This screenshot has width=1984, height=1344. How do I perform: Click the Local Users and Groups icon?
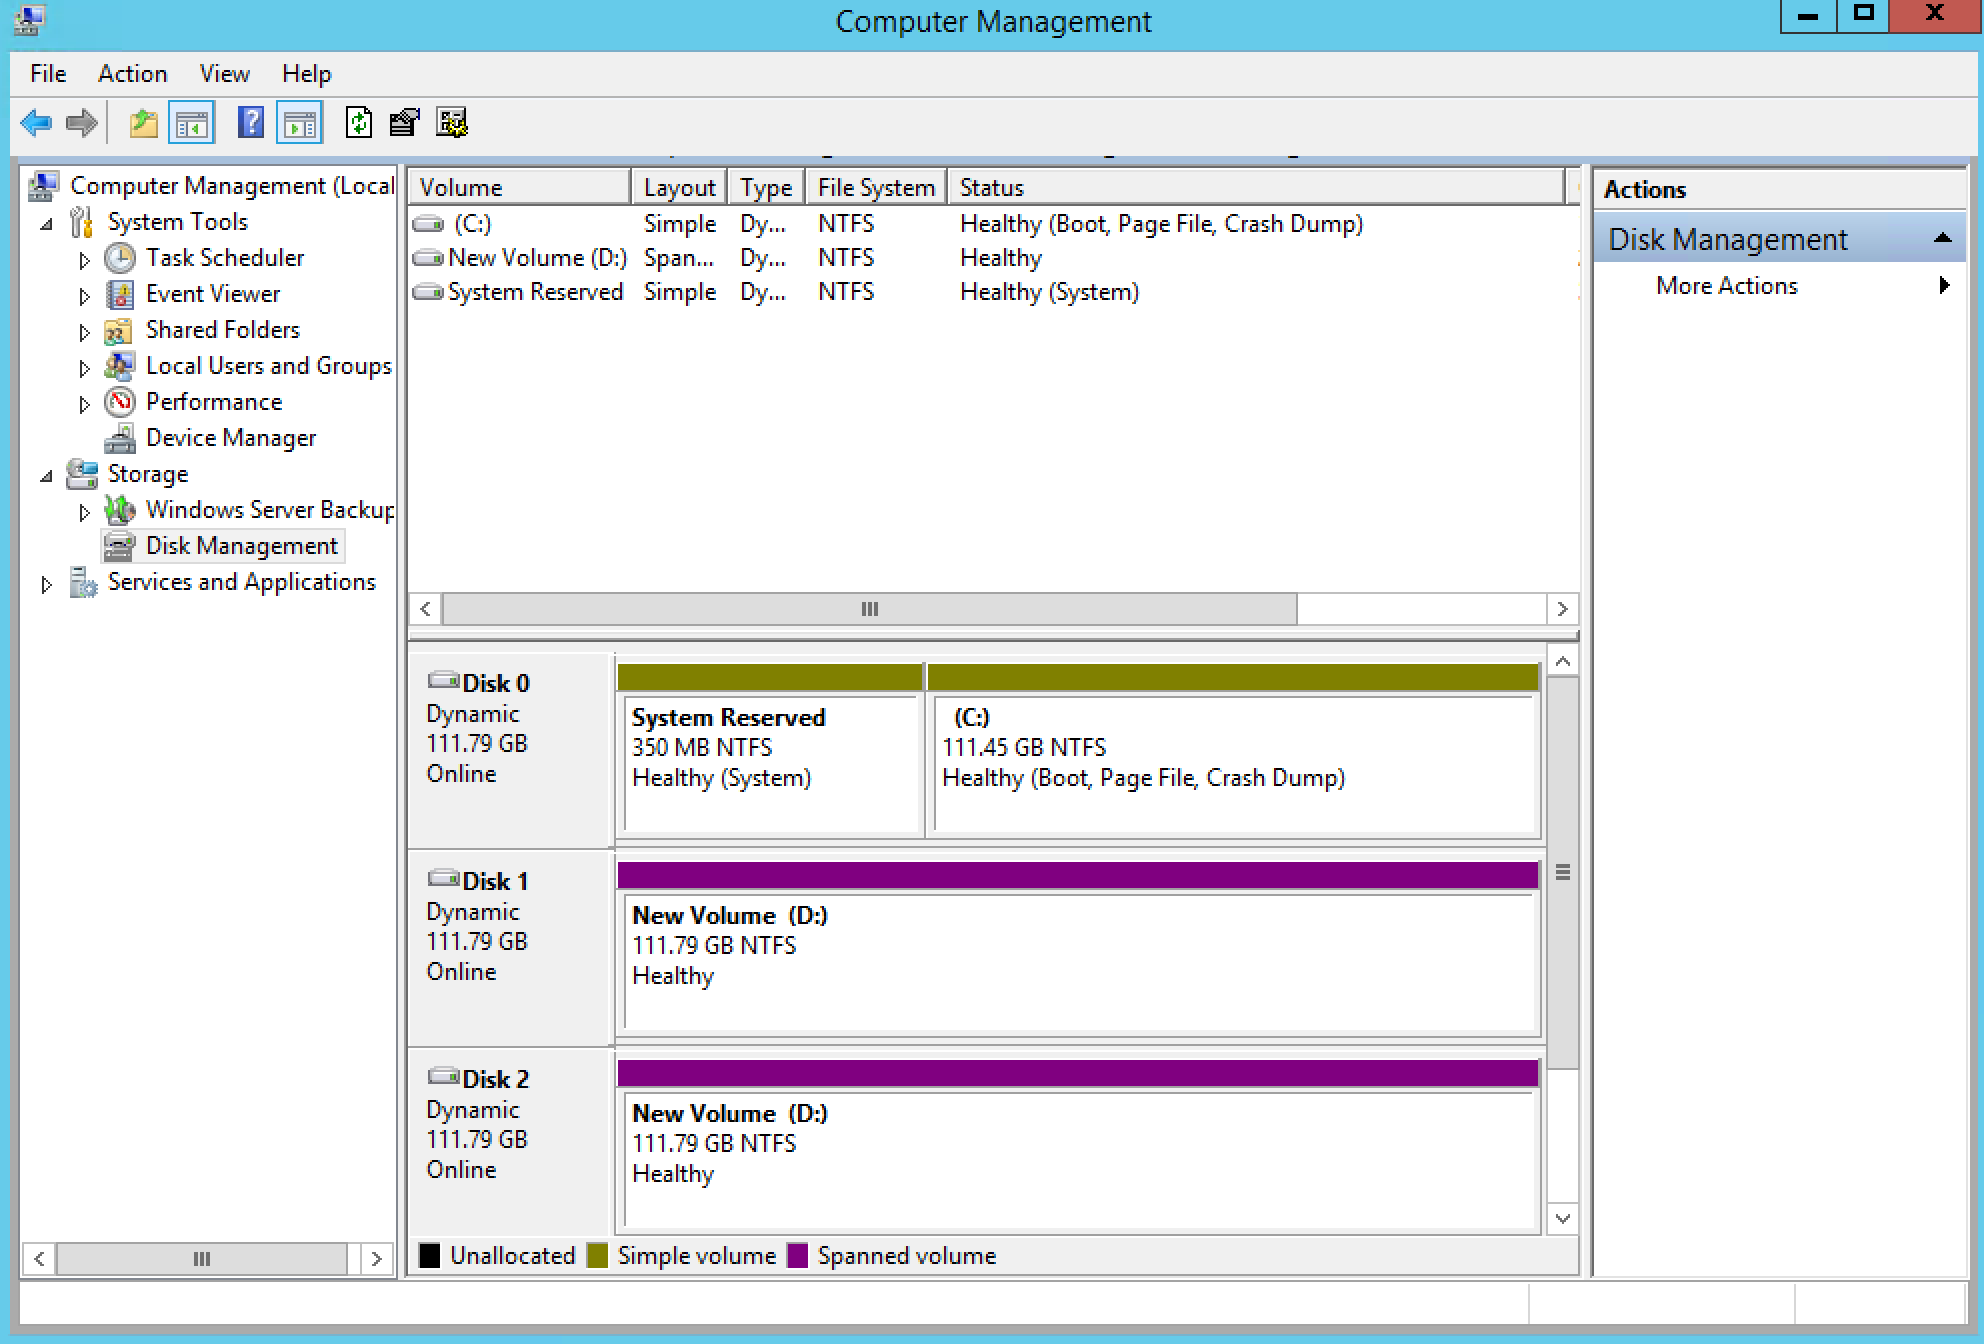tap(119, 366)
